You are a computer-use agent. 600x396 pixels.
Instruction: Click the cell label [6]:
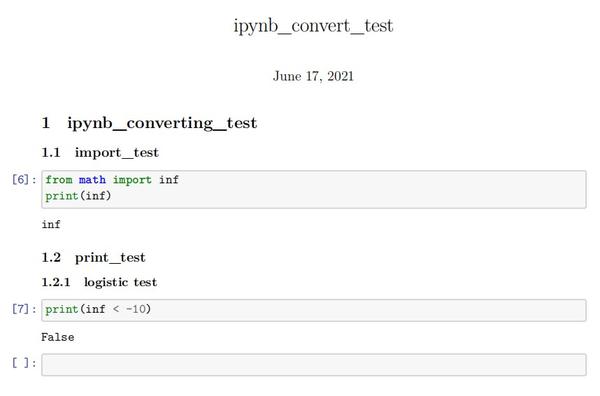24,179
